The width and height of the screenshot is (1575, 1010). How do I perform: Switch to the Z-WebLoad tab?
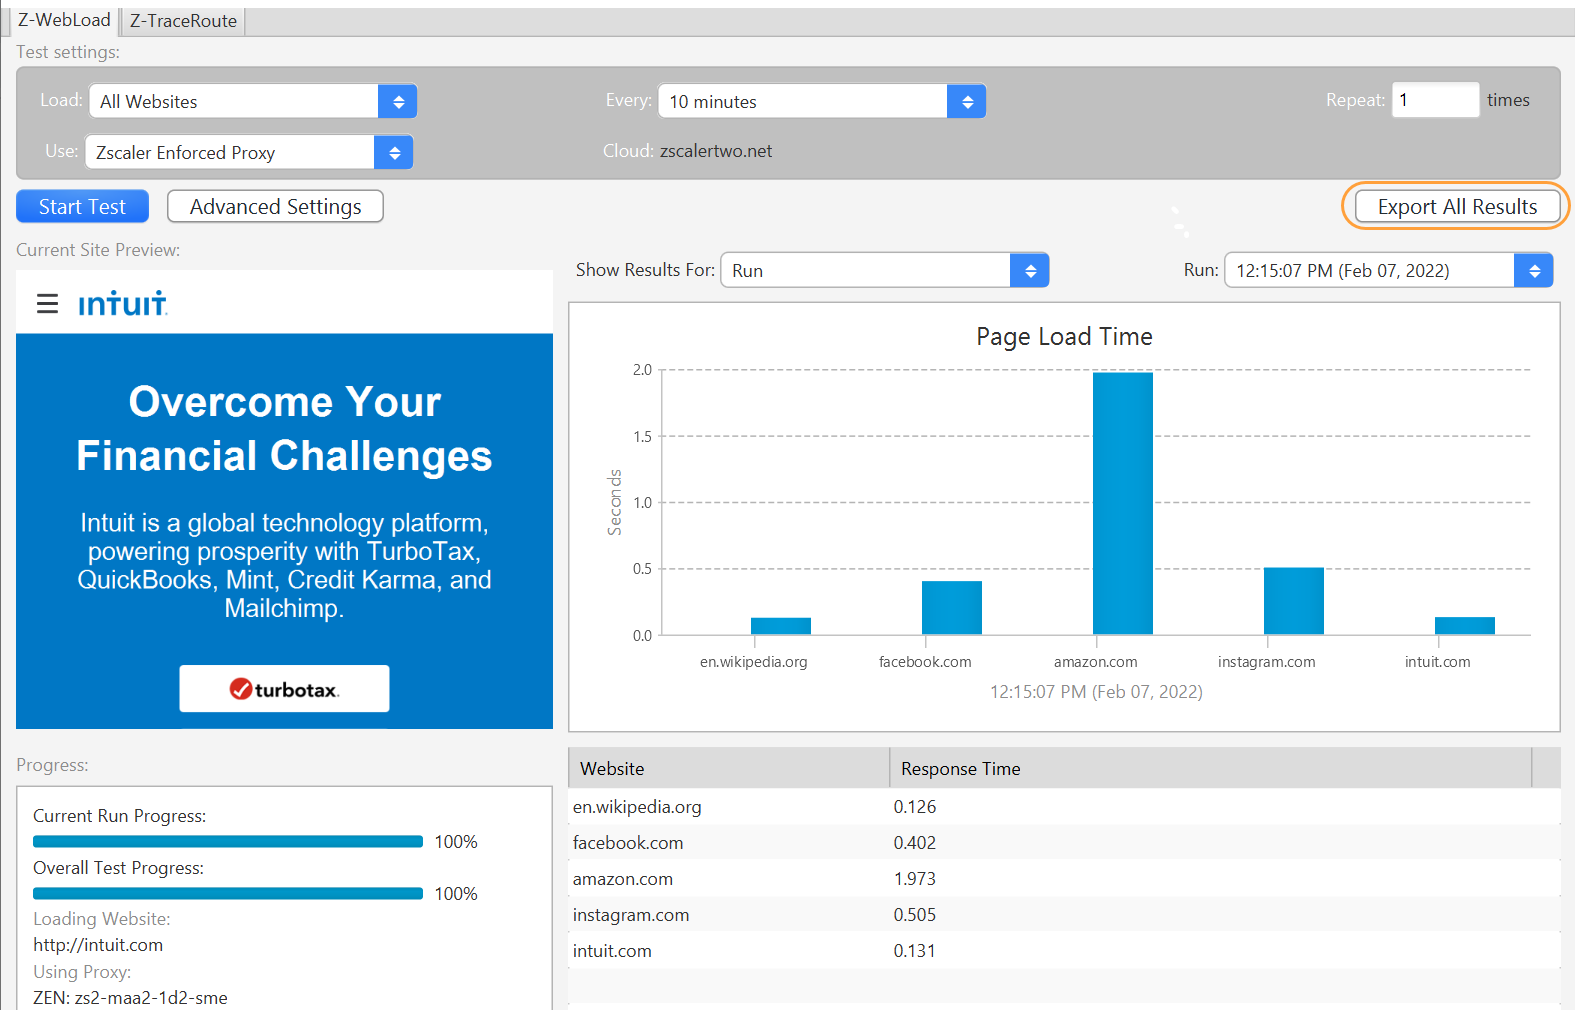click(x=64, y=20)
